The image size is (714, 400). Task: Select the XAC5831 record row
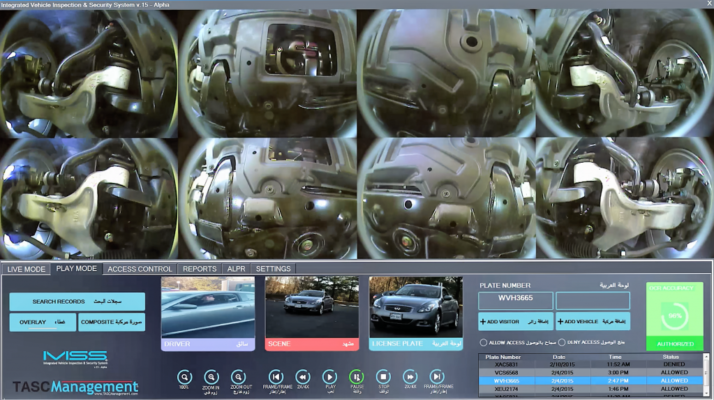coord(590,364)
